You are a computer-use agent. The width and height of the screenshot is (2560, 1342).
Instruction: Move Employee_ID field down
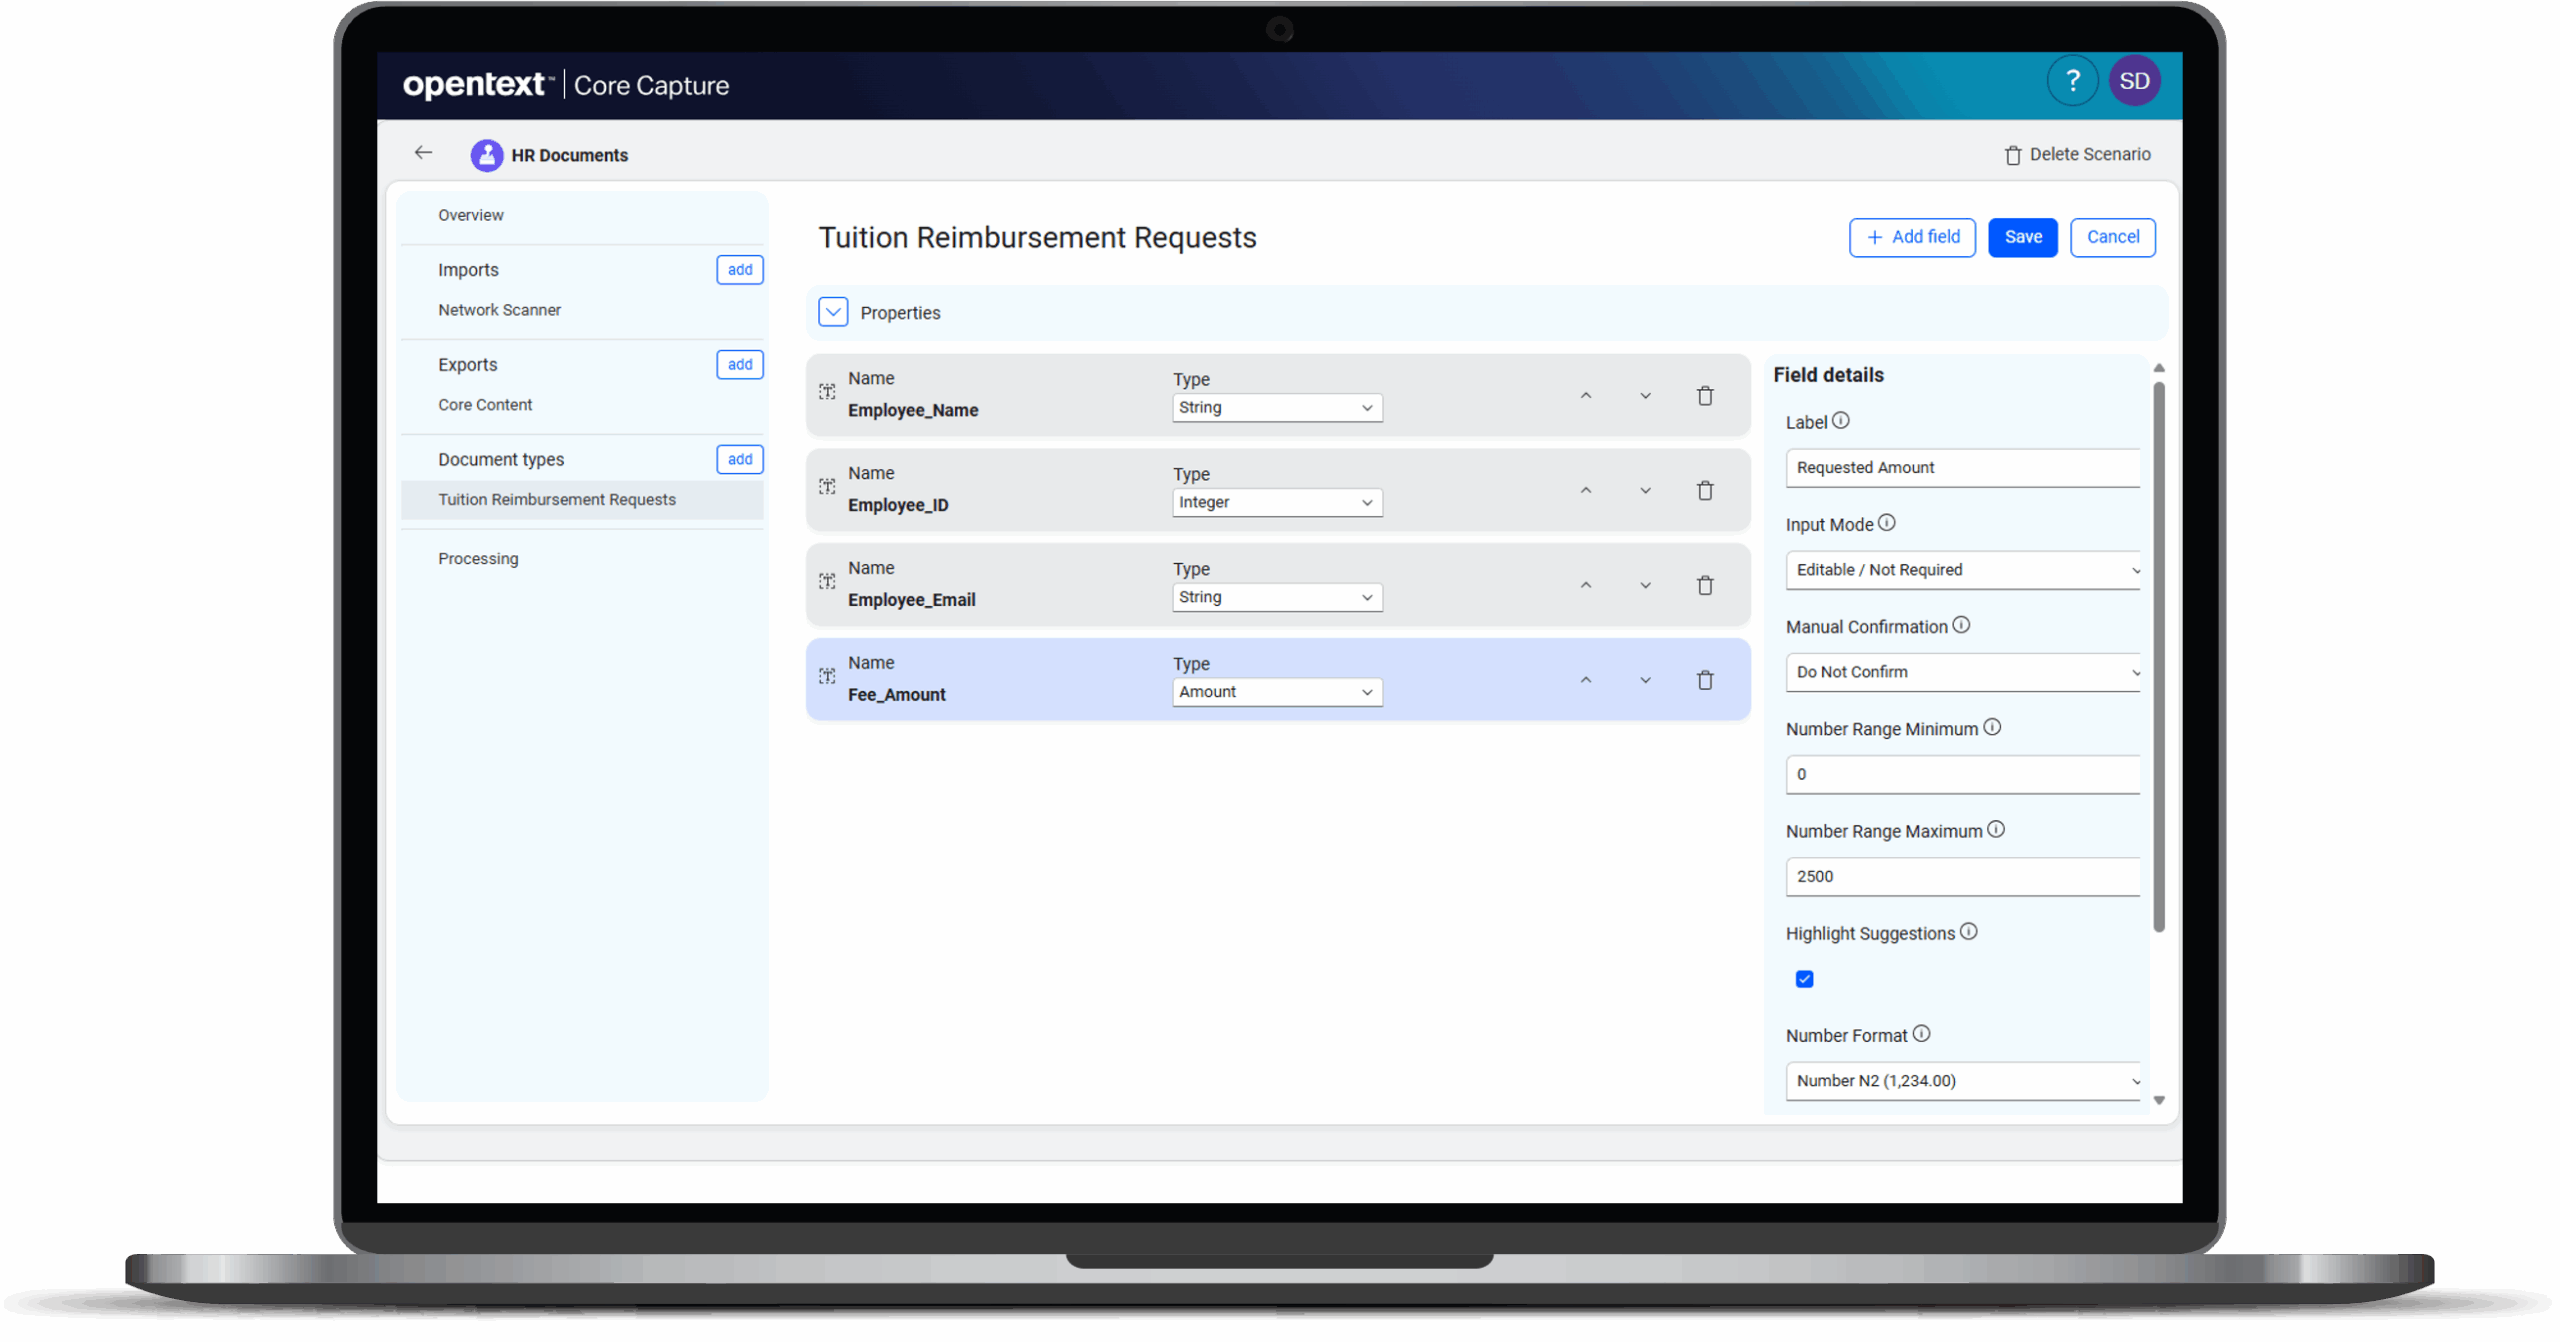coord(1645,491)
